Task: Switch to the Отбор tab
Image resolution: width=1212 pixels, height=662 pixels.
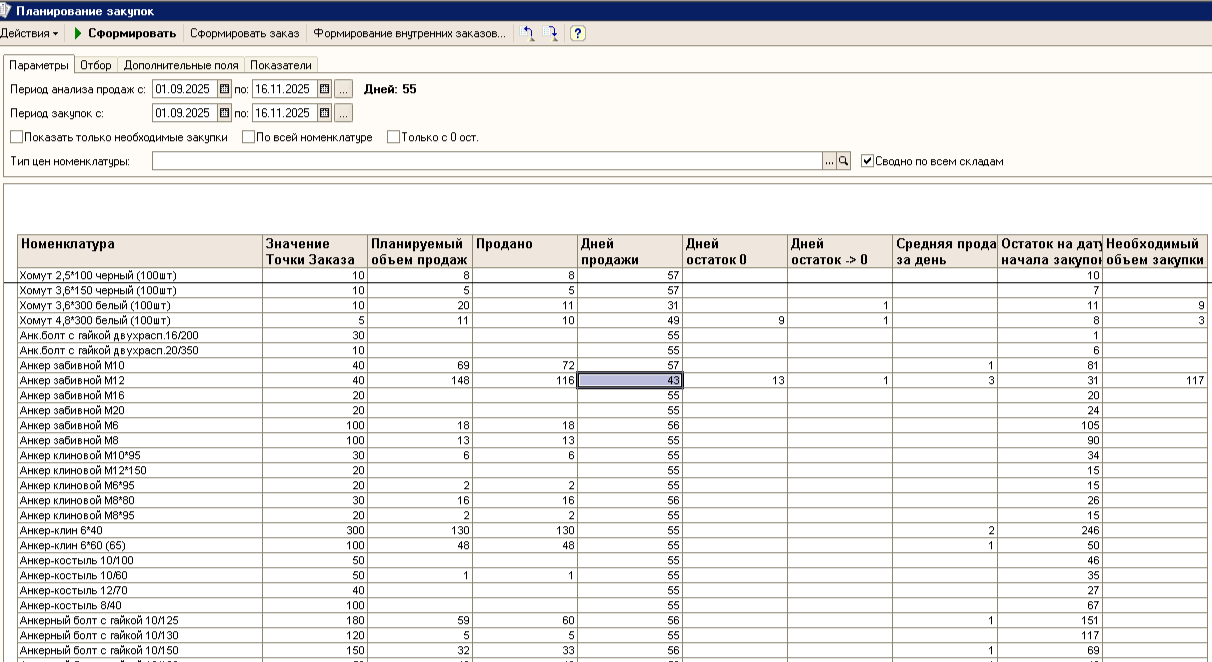Action: tap(96, 65)
